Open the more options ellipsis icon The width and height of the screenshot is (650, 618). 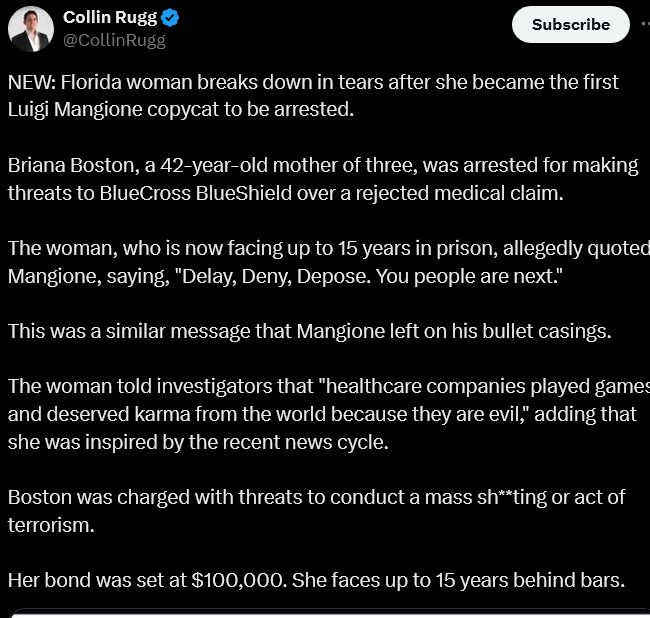click(645, 24)
